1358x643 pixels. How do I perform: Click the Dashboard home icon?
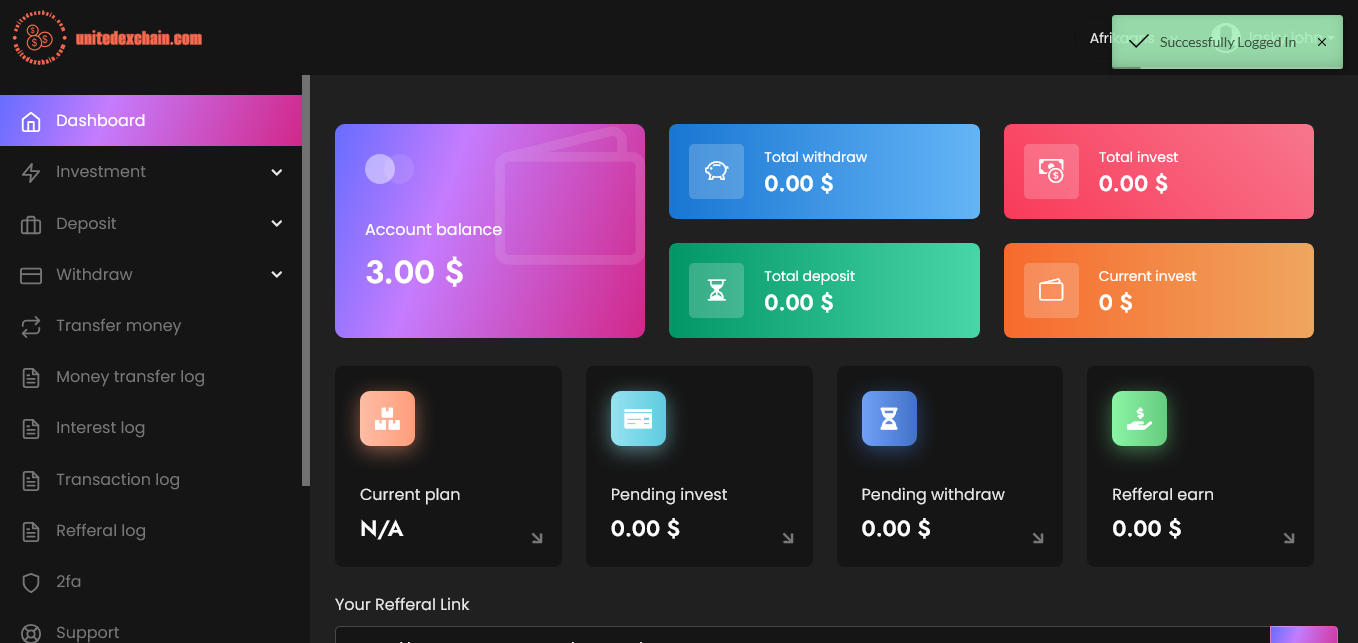click(31, 122)
